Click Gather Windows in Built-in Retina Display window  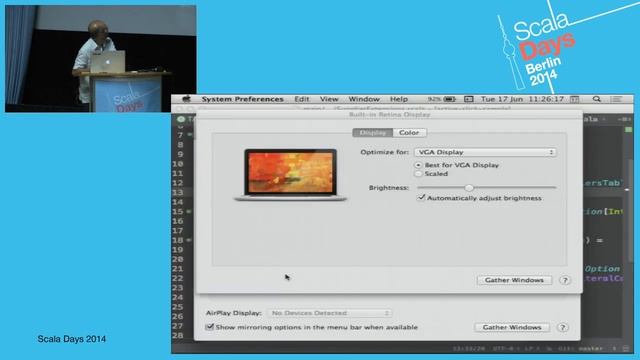pyautogui.click(x=514, y=280)
